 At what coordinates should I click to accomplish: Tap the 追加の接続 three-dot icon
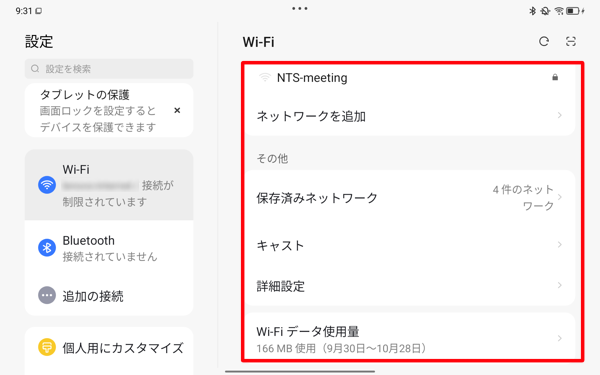[x=47, y=295]
